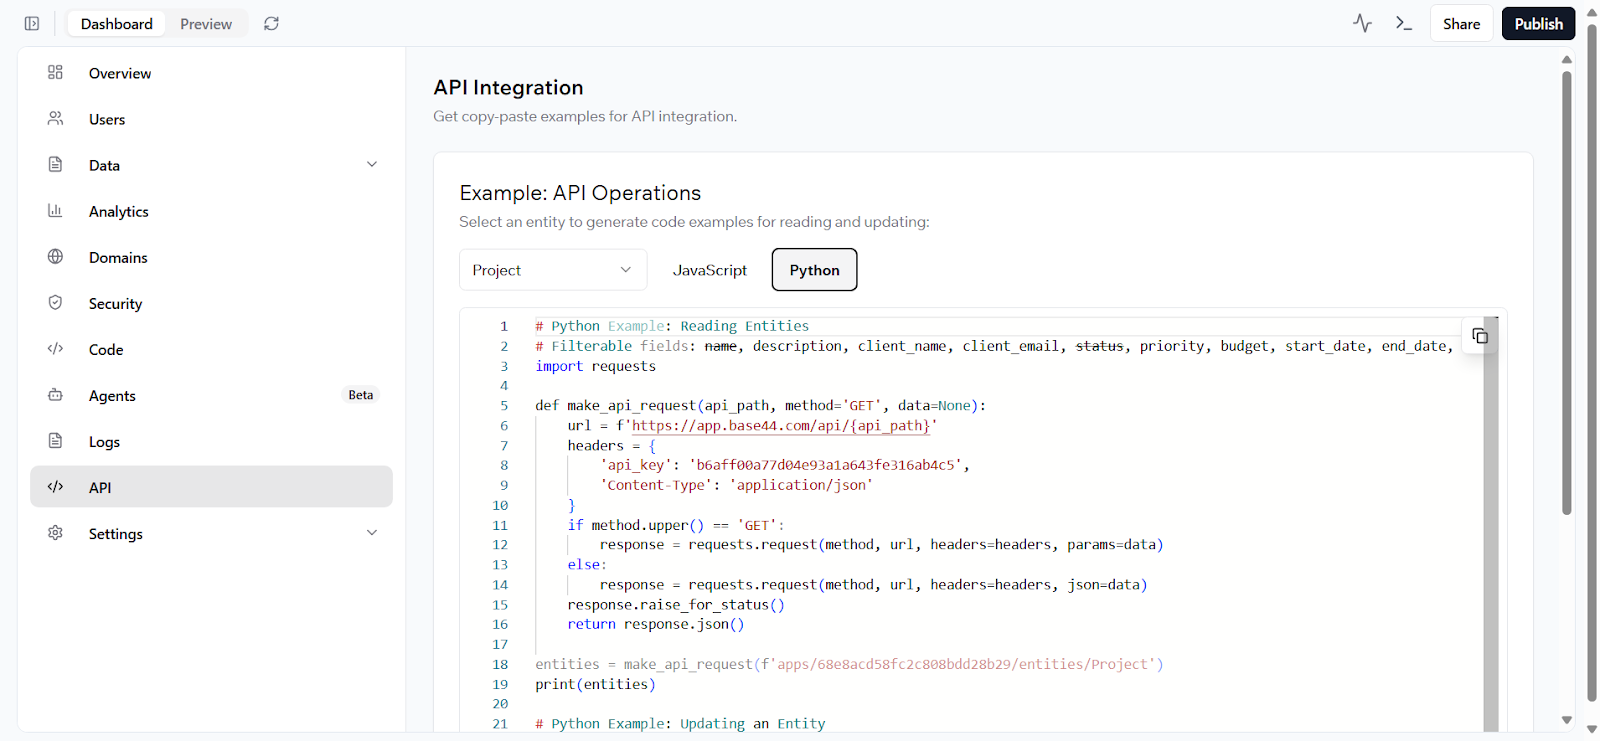This screenshot has height=741, width=1600.
Task: Click the Data document icon
Action: point(55,164)
